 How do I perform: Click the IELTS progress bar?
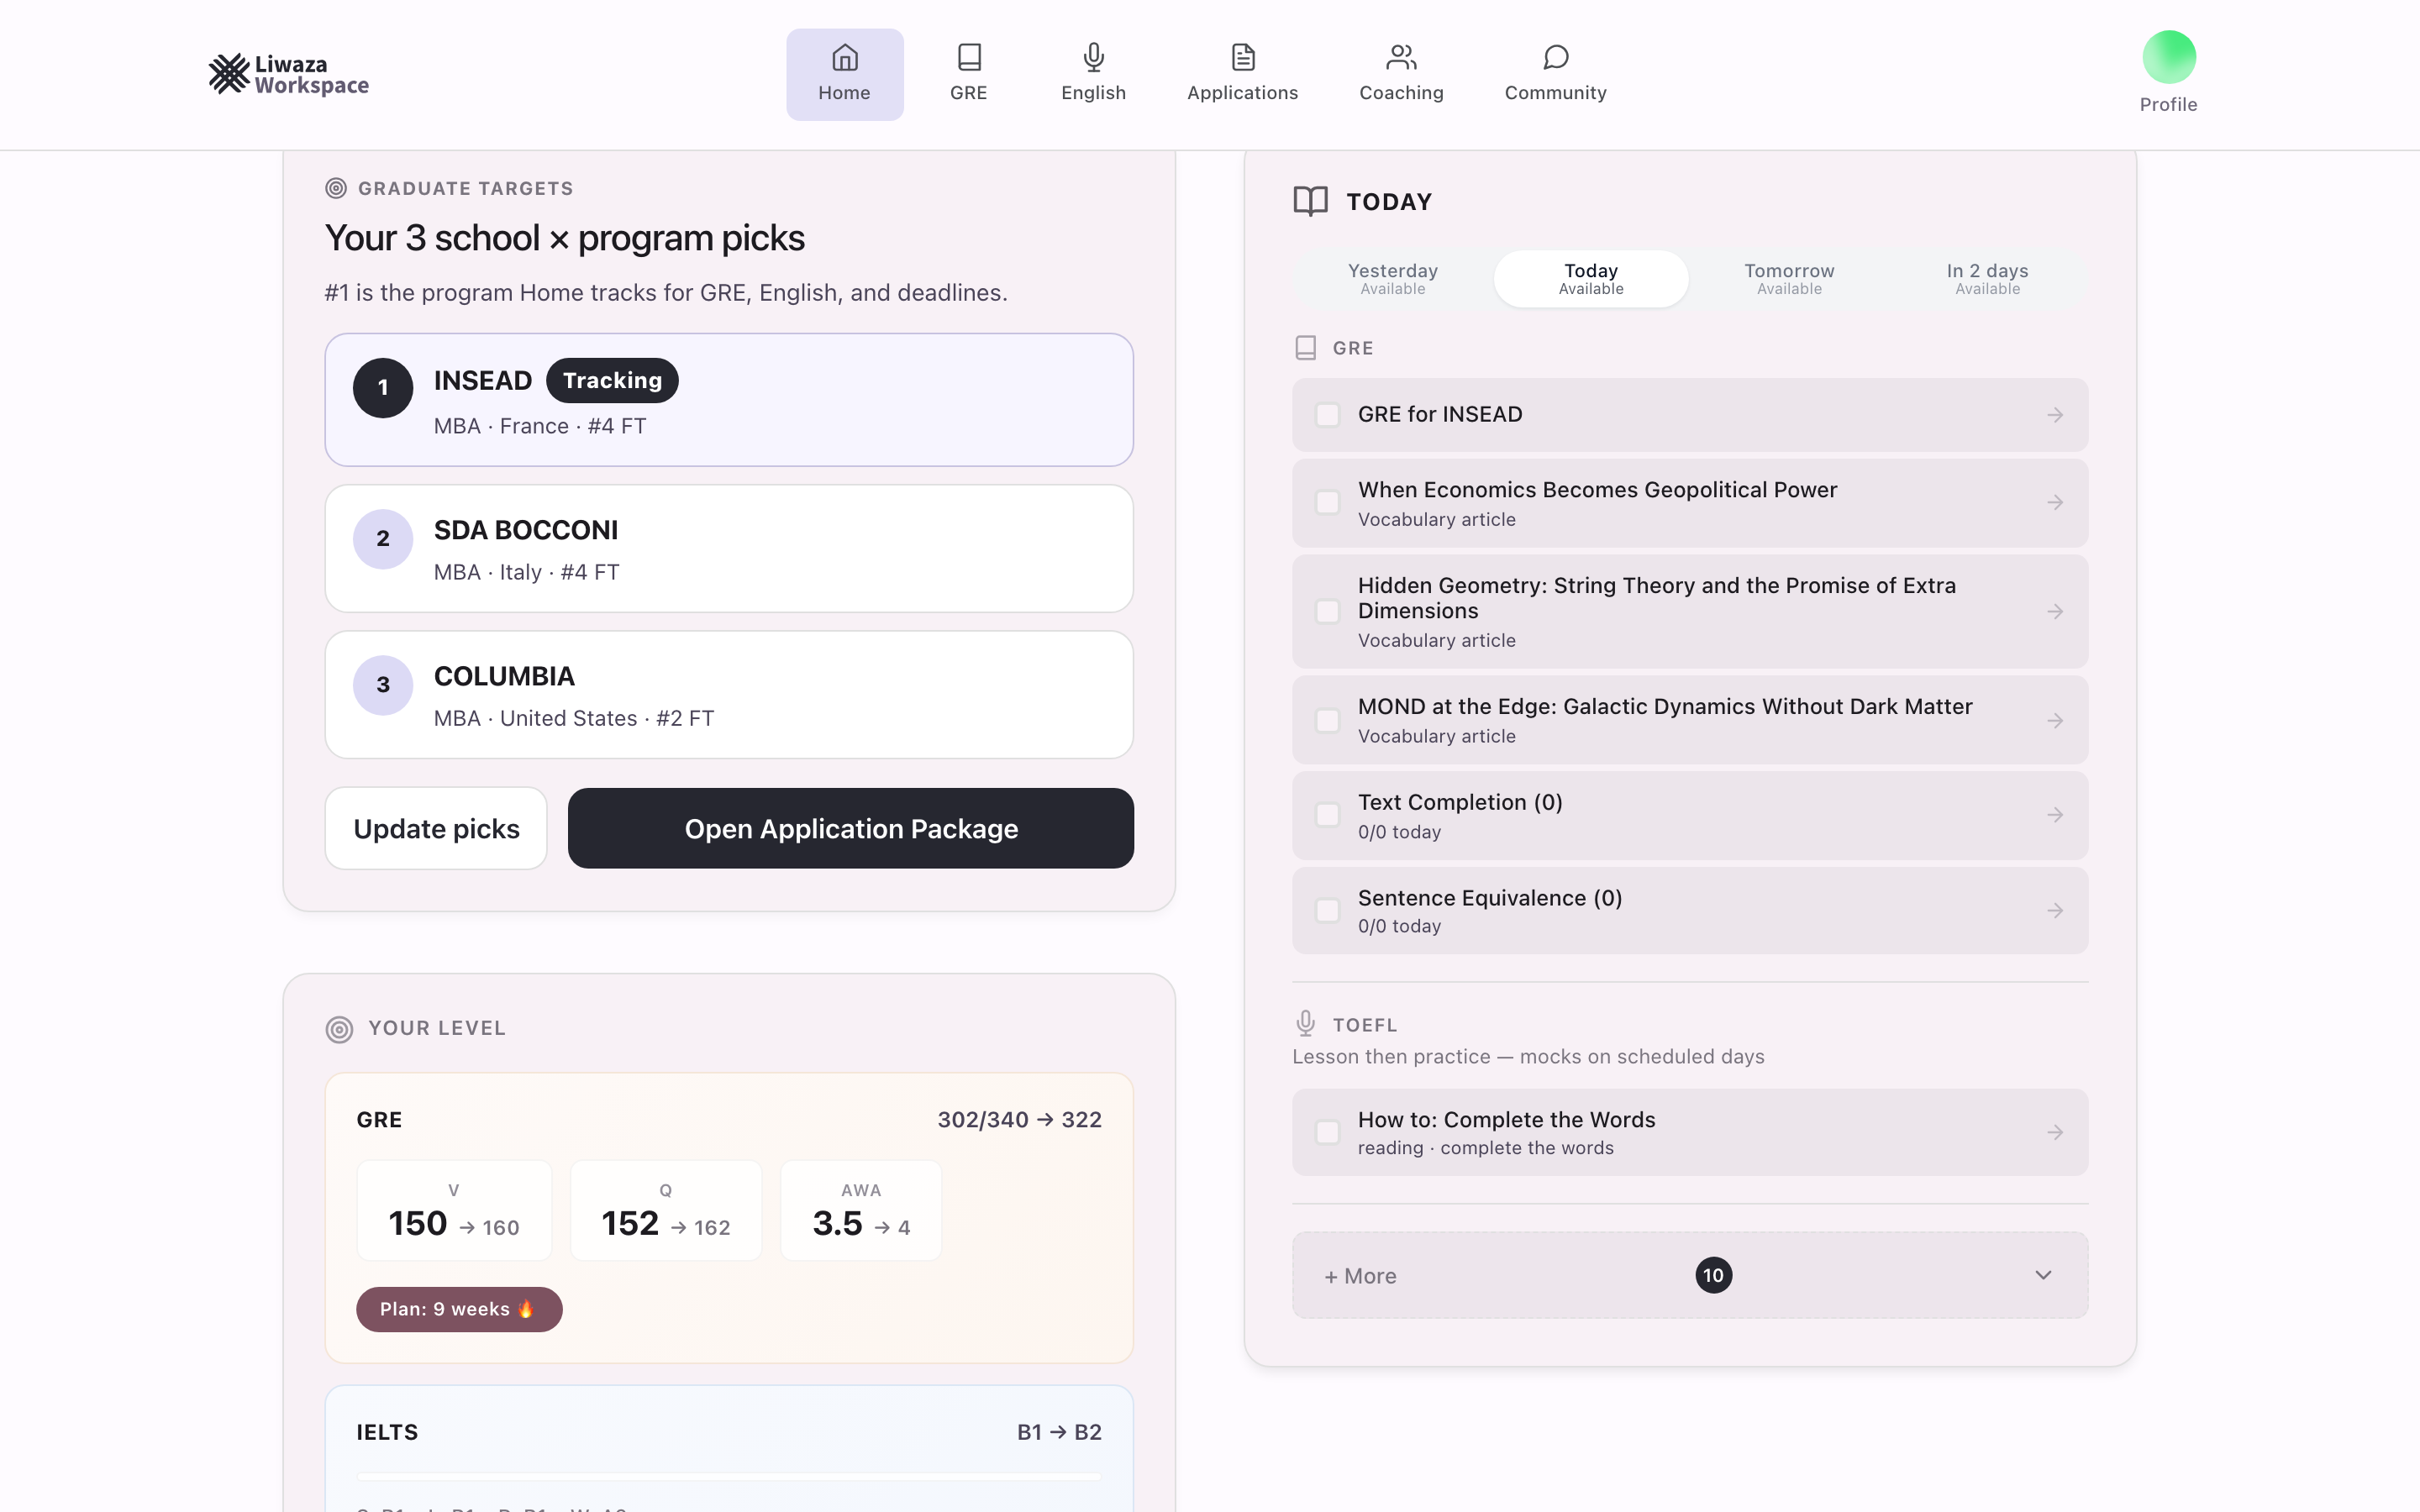[729, 1476]
